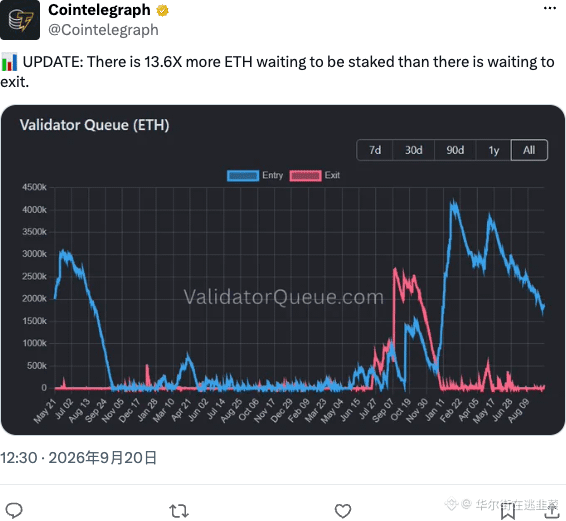
Task: Toggle the Entry series in legend
Action: (x=255, y=175)
